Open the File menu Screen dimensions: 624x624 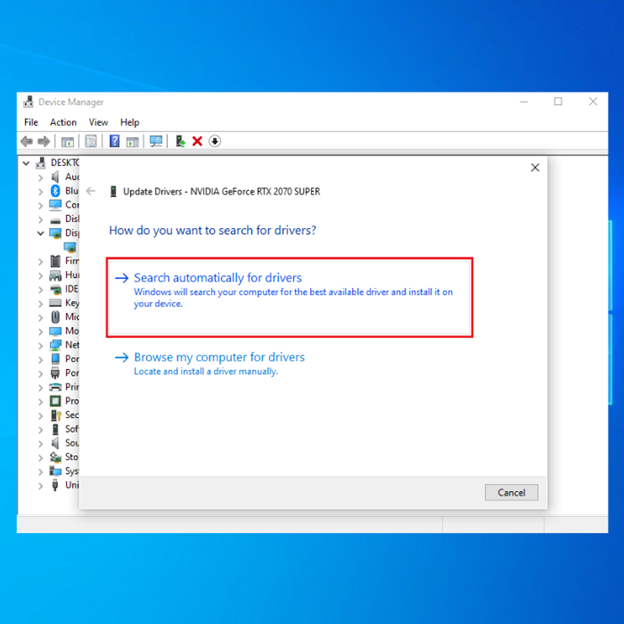[x=31, y=122]
